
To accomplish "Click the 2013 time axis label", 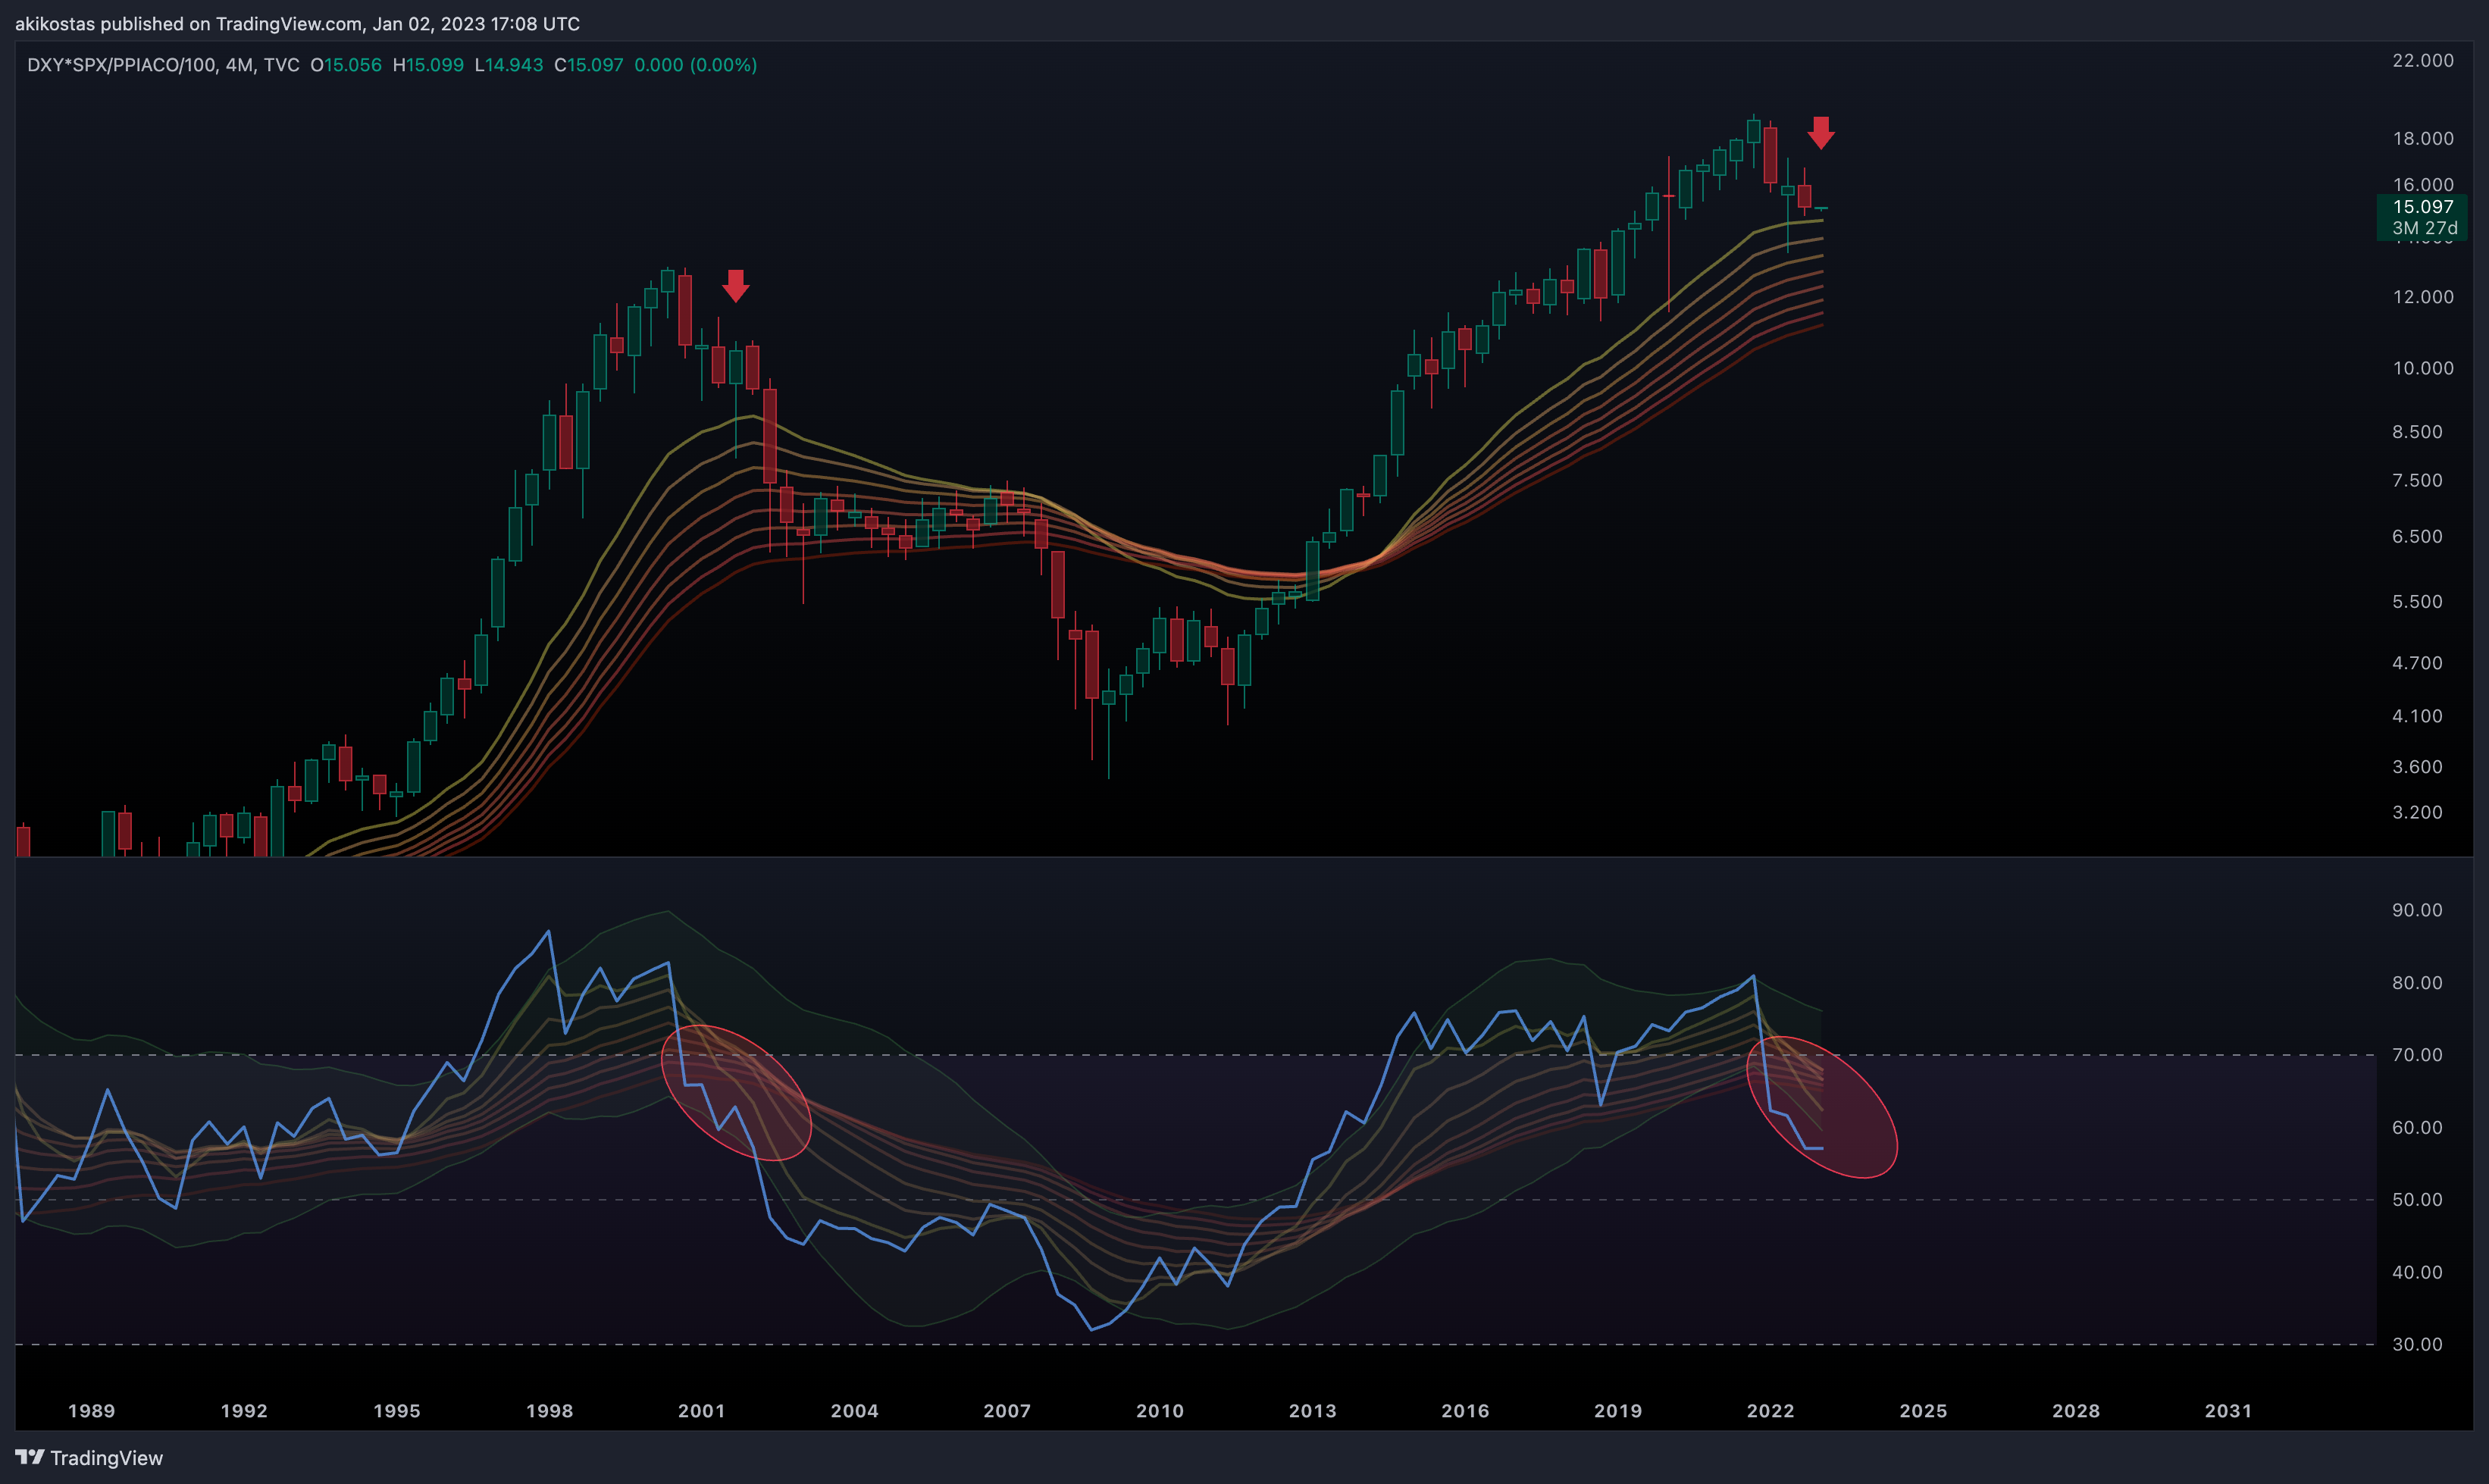I will pyautogui.click(x=1313, y=1411).
